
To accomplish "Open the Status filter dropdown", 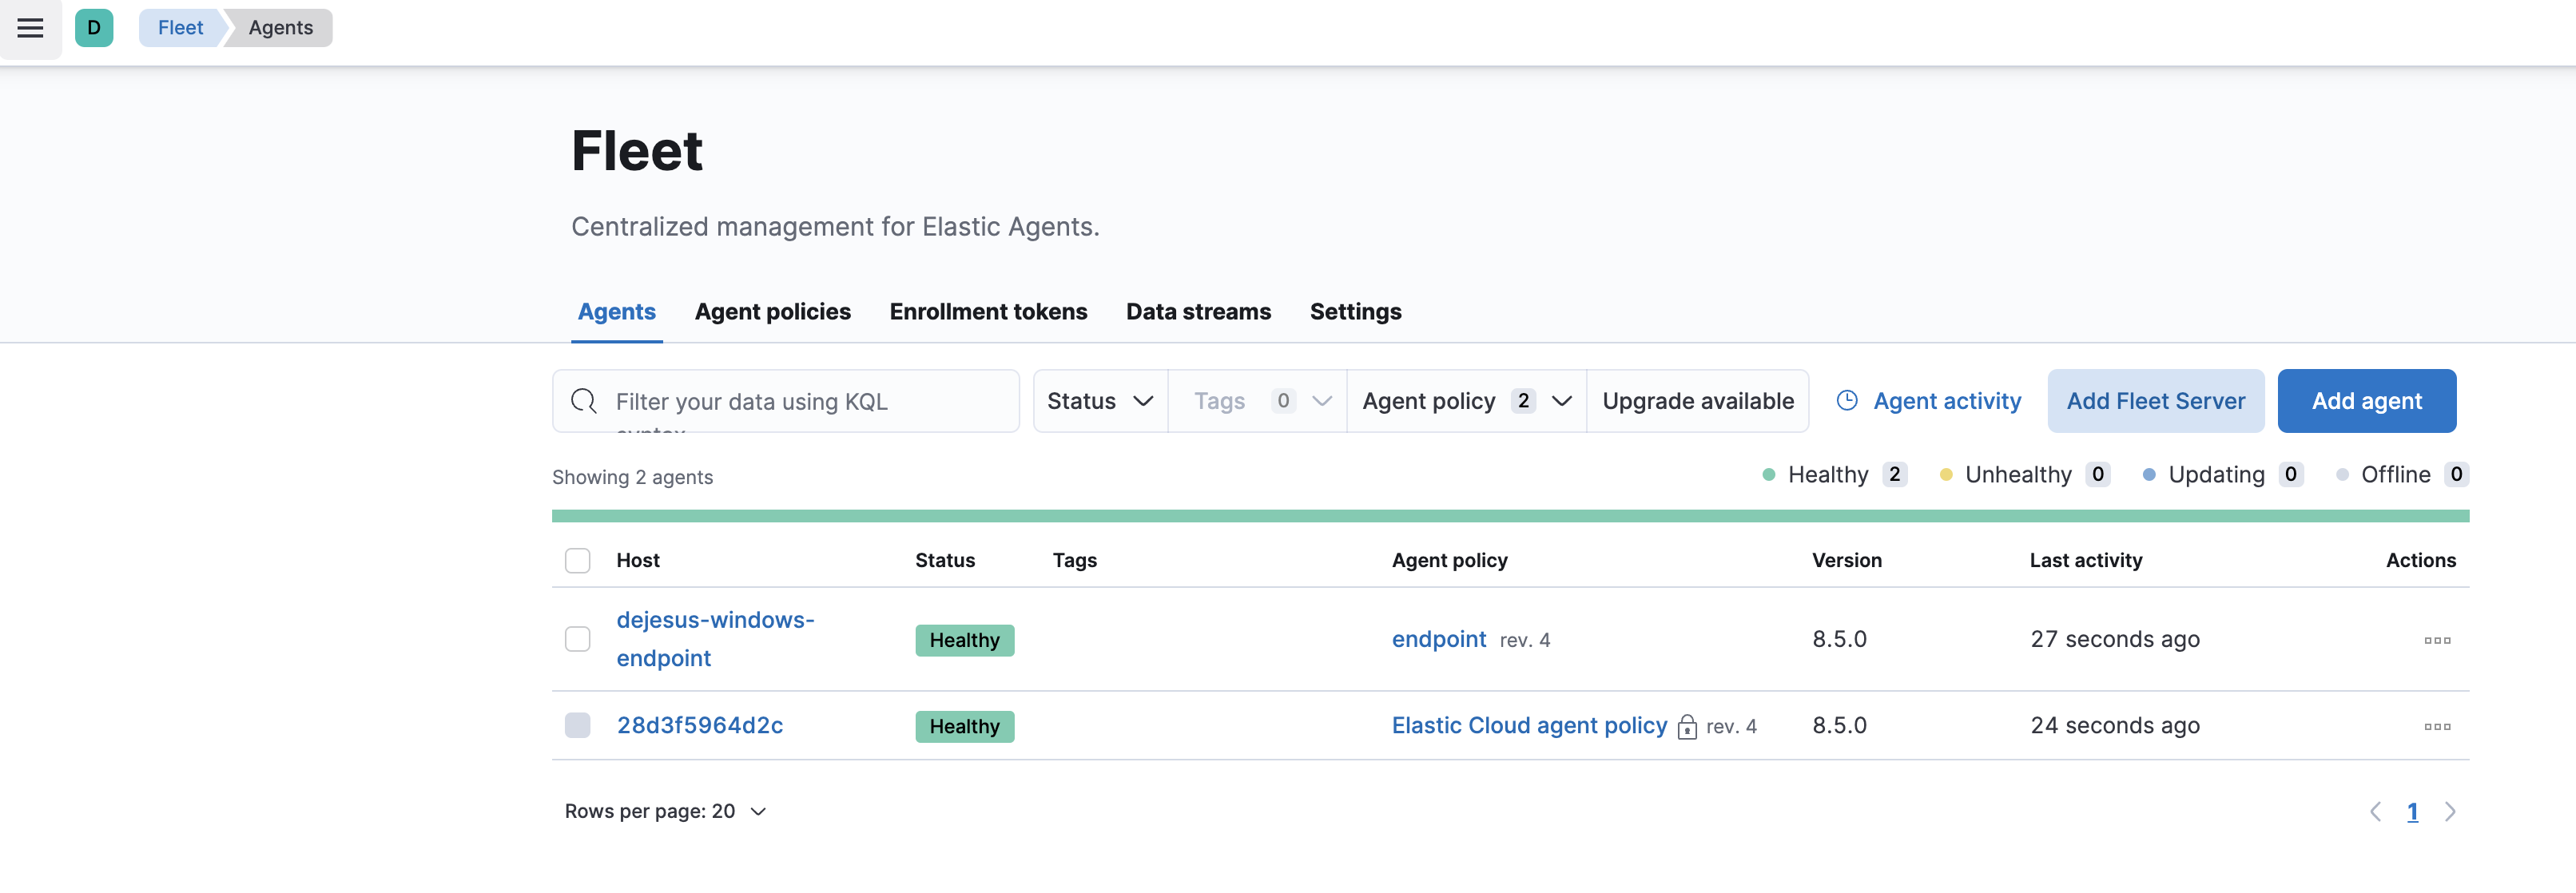I will tap(1099, 400).
